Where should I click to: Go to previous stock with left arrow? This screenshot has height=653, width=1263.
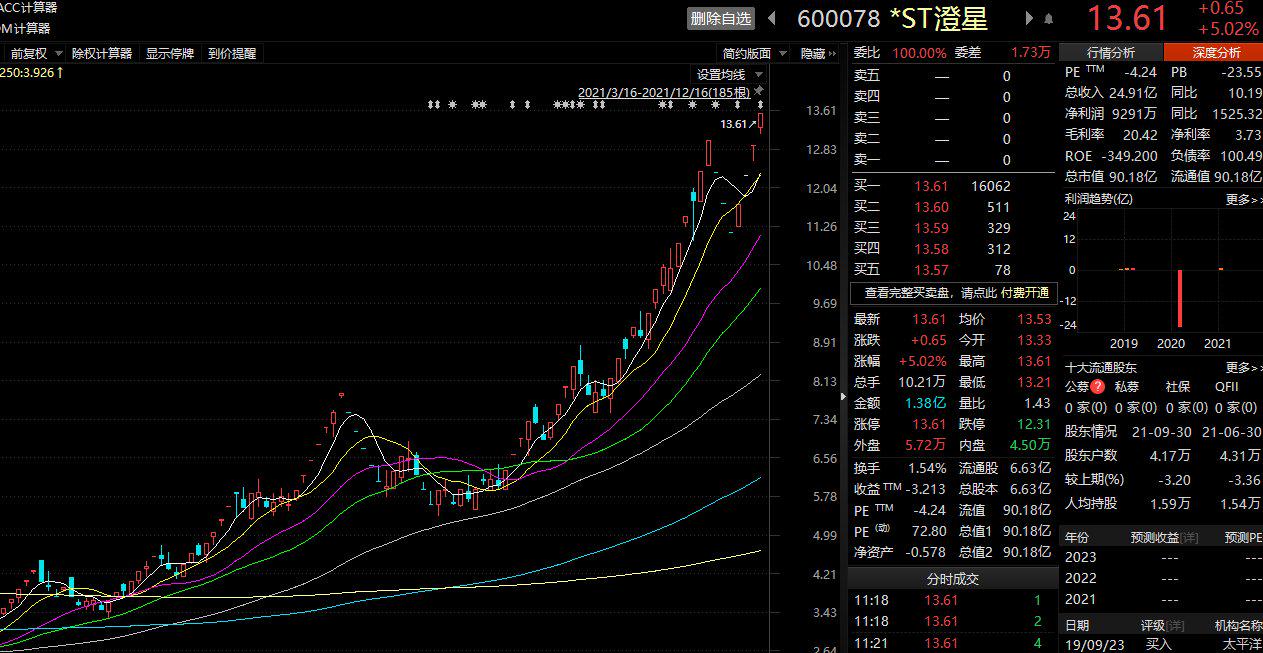coord(771,18)
